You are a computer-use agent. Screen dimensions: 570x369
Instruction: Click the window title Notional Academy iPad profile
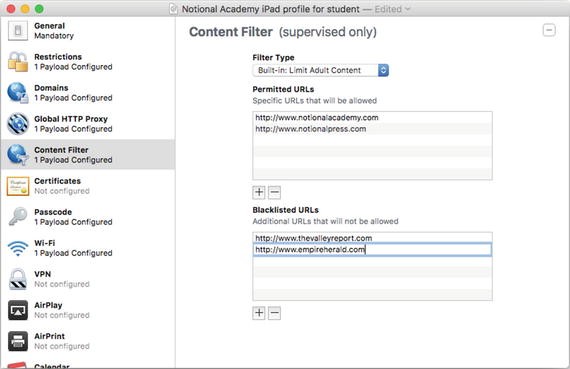coord(270,9)
